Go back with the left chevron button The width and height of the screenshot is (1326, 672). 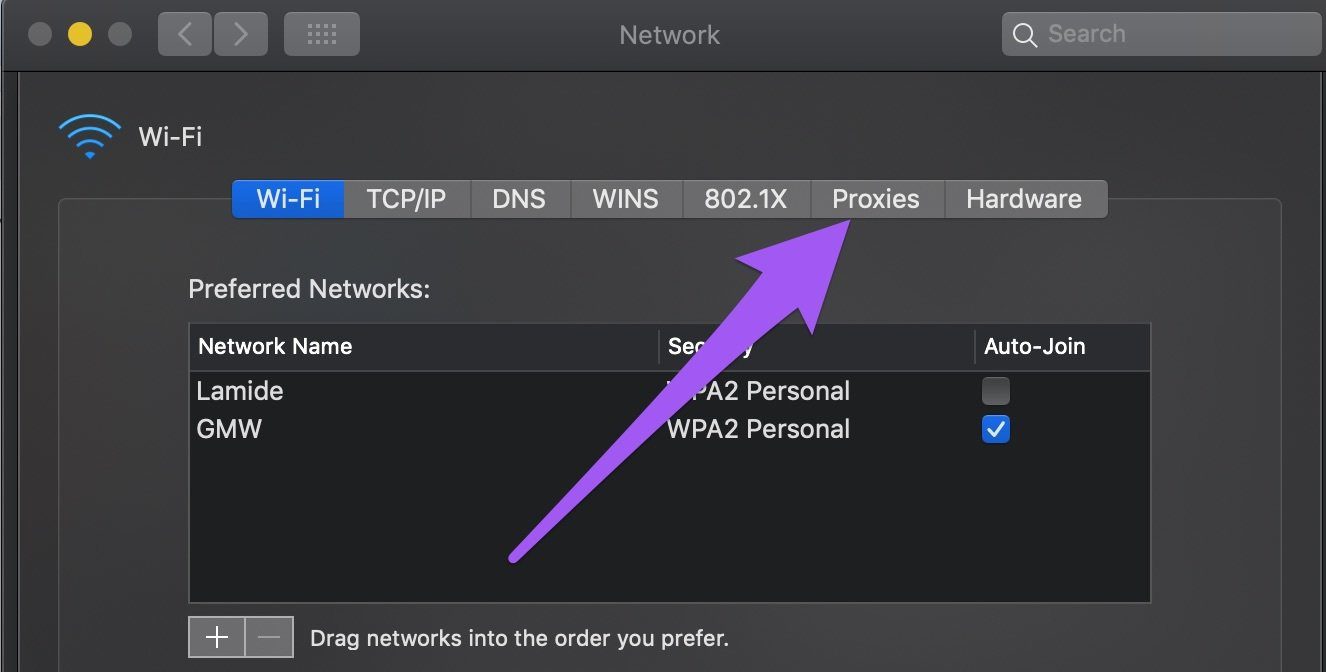coord(184,35)
